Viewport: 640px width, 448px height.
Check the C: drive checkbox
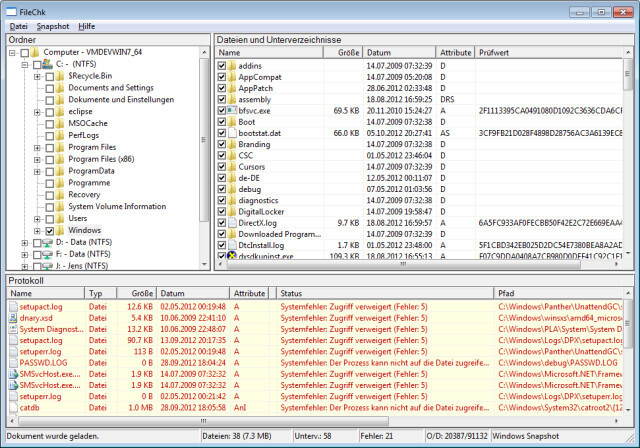[x=37, y=64]
